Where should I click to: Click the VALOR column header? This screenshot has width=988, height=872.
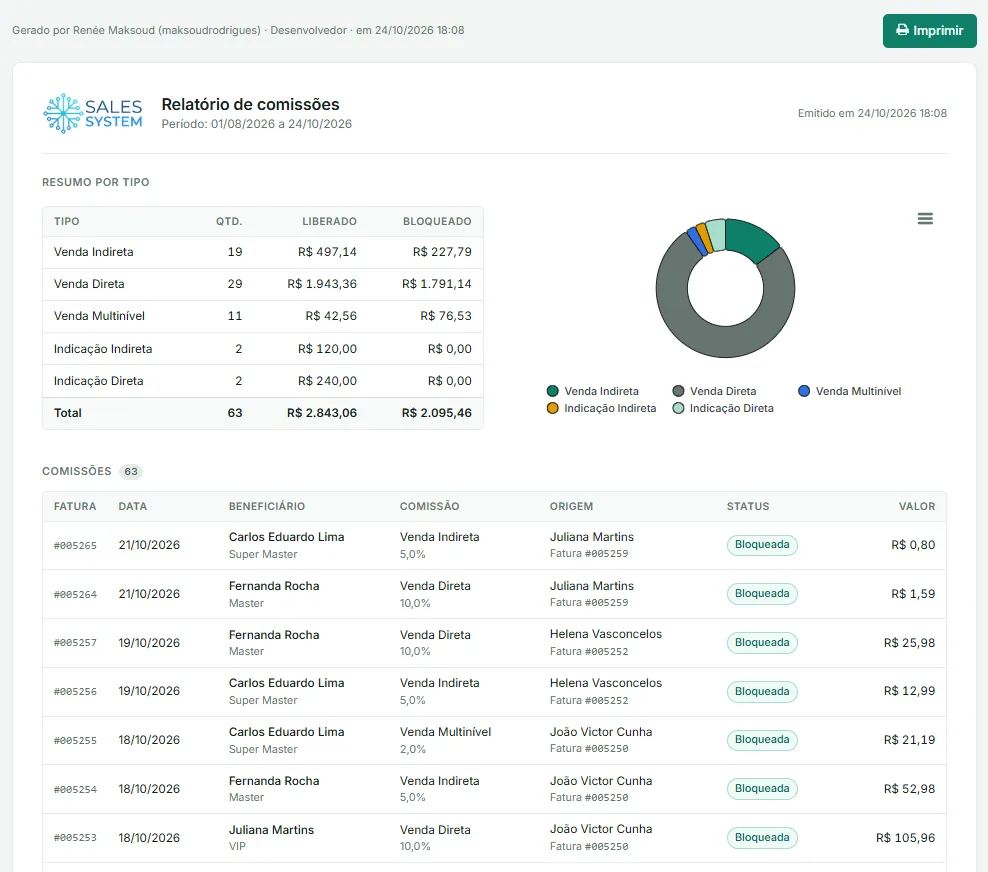[917, 507]
